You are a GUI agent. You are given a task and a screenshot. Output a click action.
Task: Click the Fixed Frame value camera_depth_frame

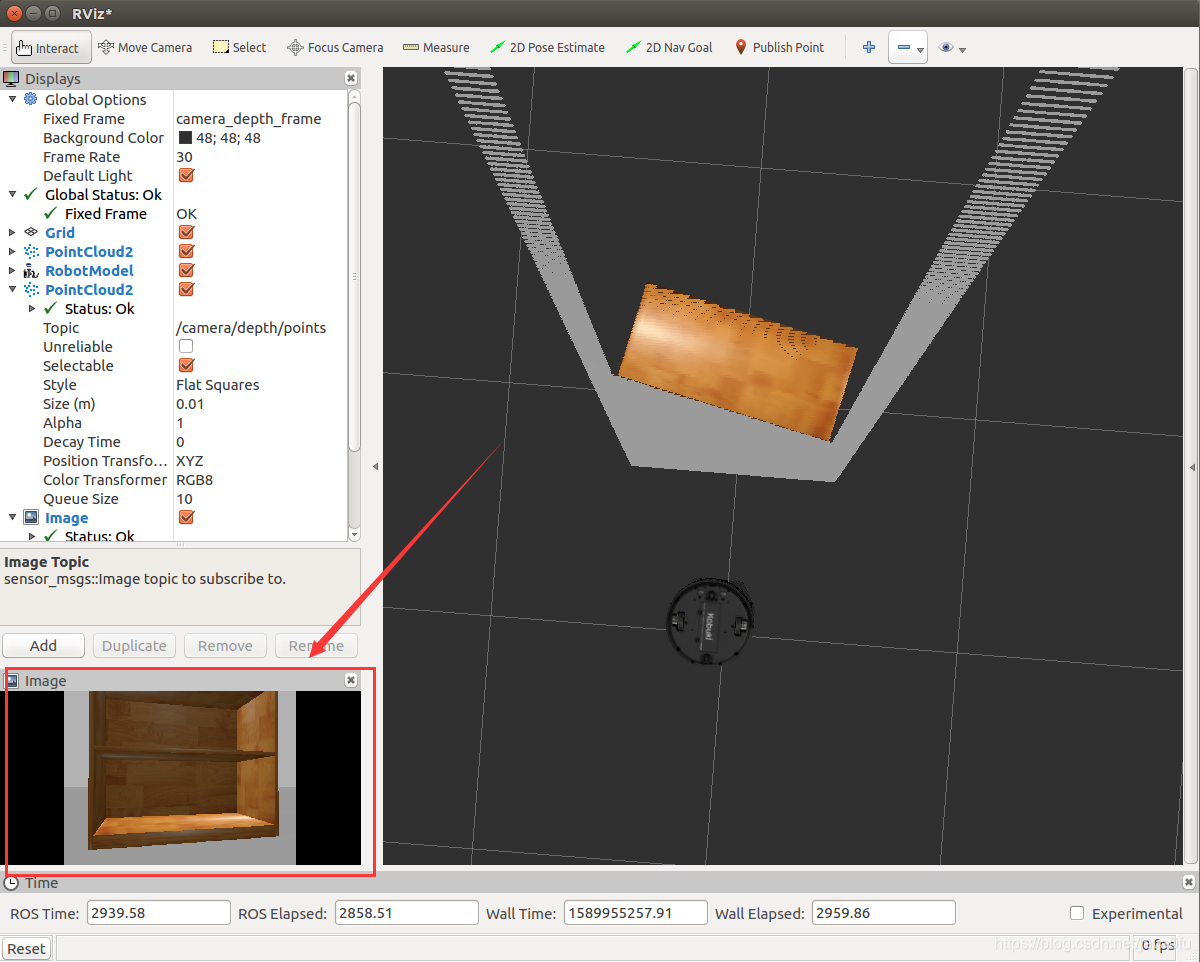tap(248, 118)
